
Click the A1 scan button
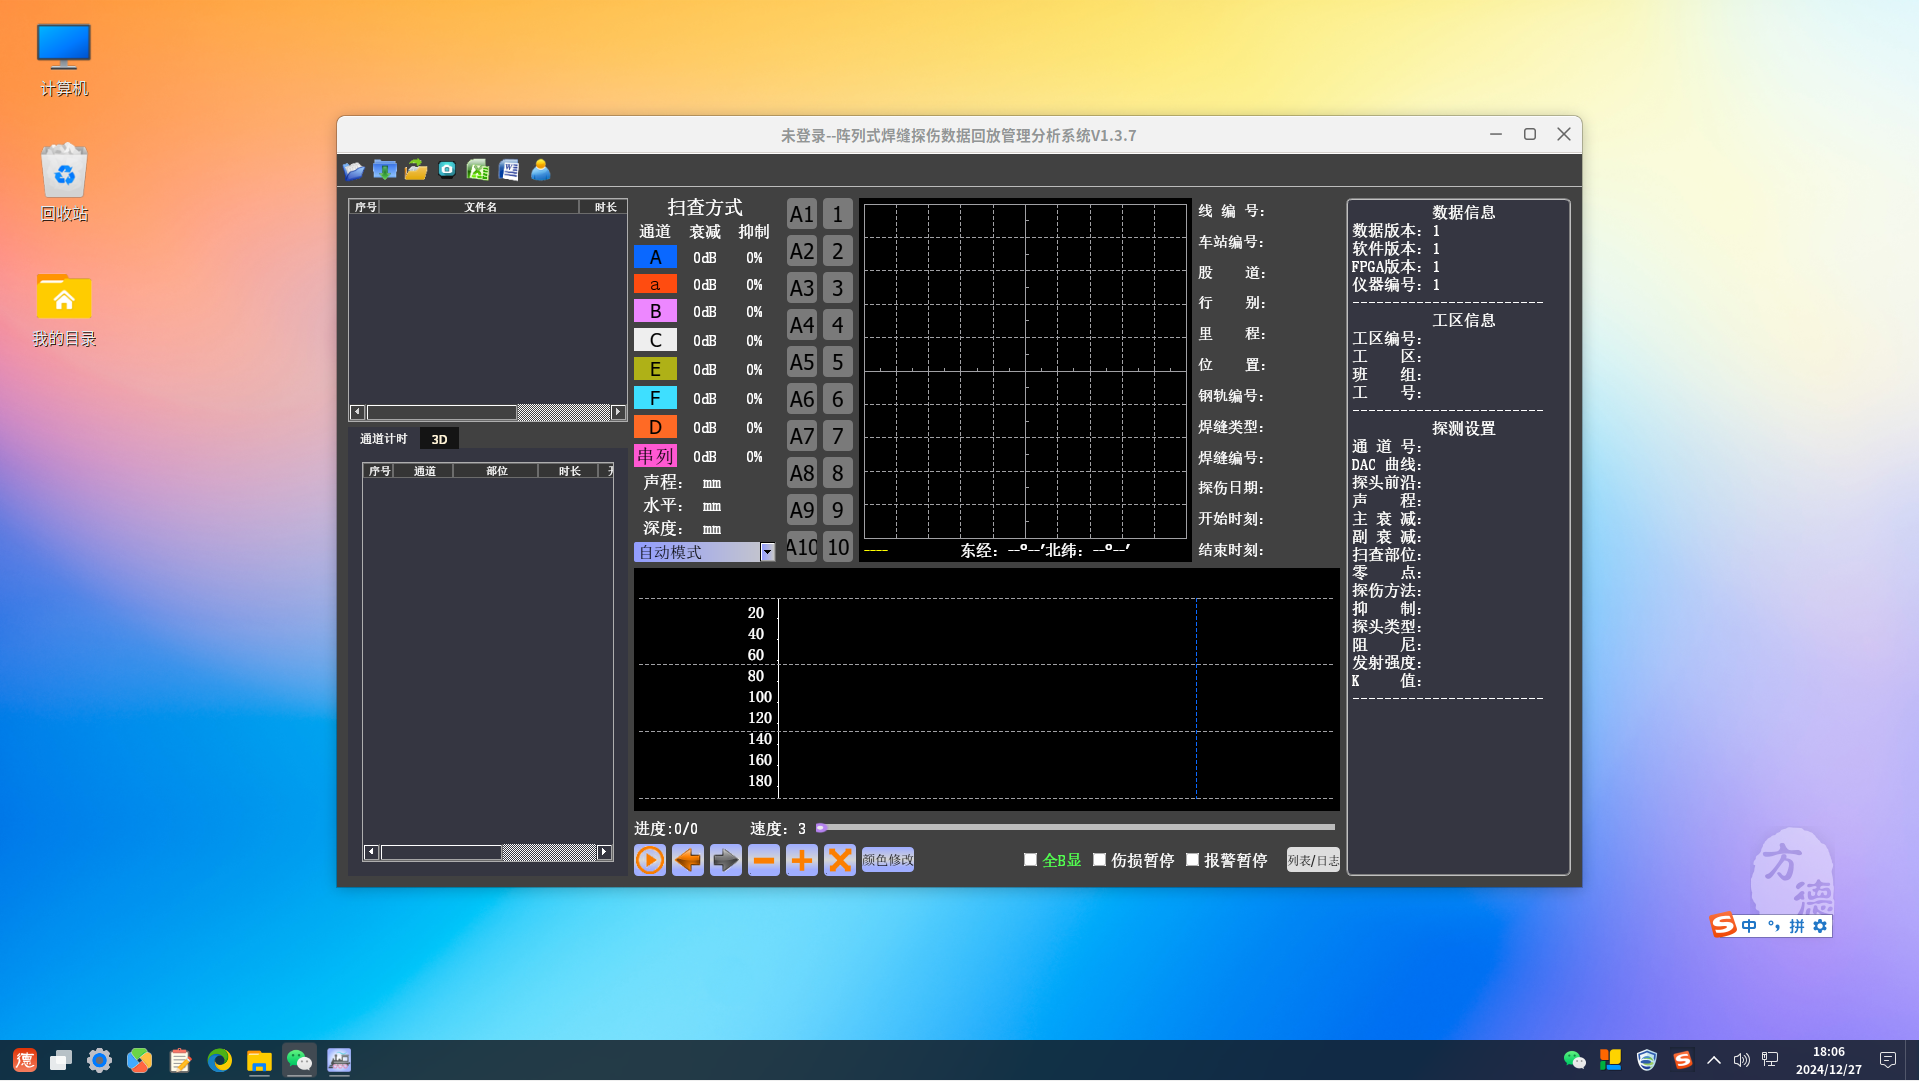(802, 214)
